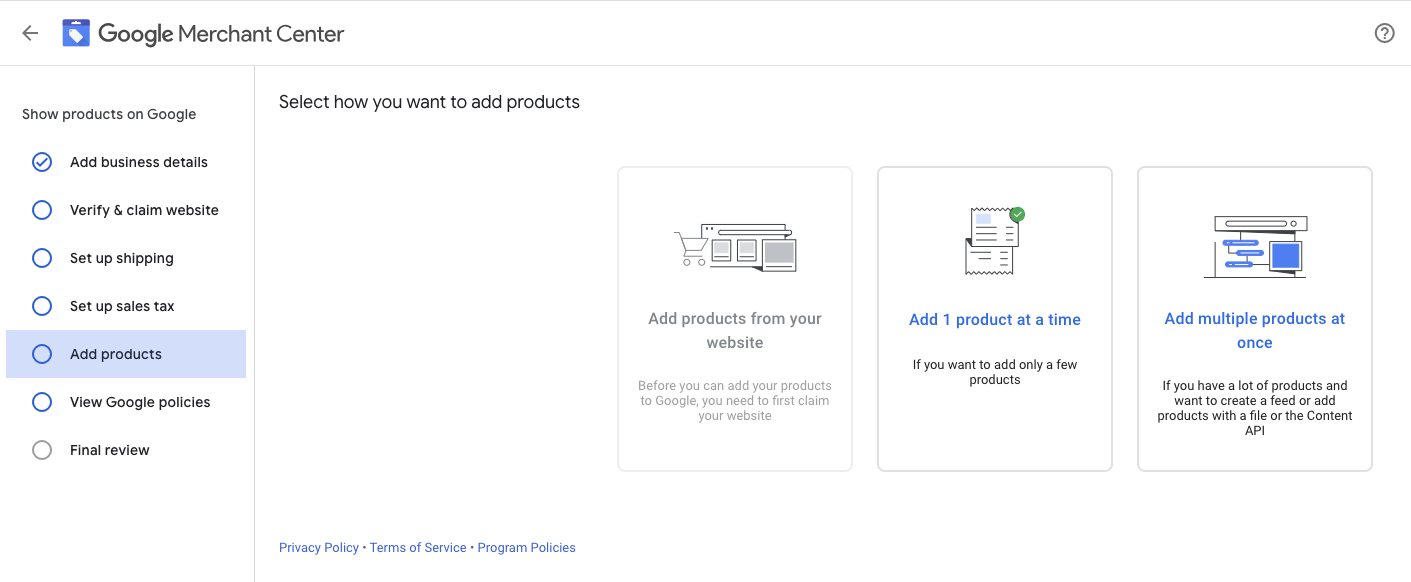This screenshot has width=1411, height=582.
Task: Open the Privacy Policy link
Action: pyautogui.click(x=319, y=548)
